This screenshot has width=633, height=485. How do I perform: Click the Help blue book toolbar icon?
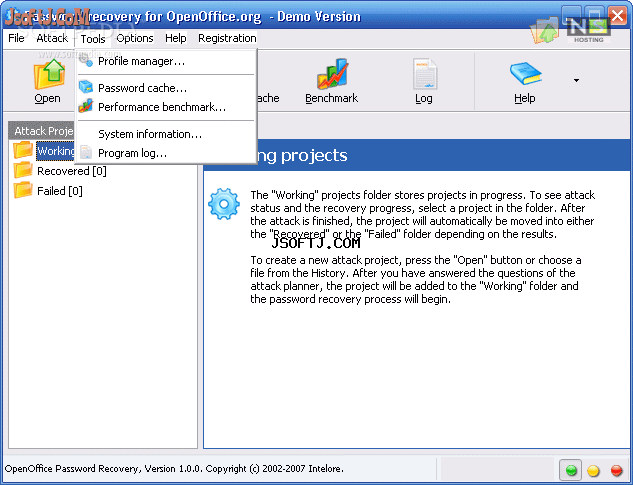tap(525, 73)
